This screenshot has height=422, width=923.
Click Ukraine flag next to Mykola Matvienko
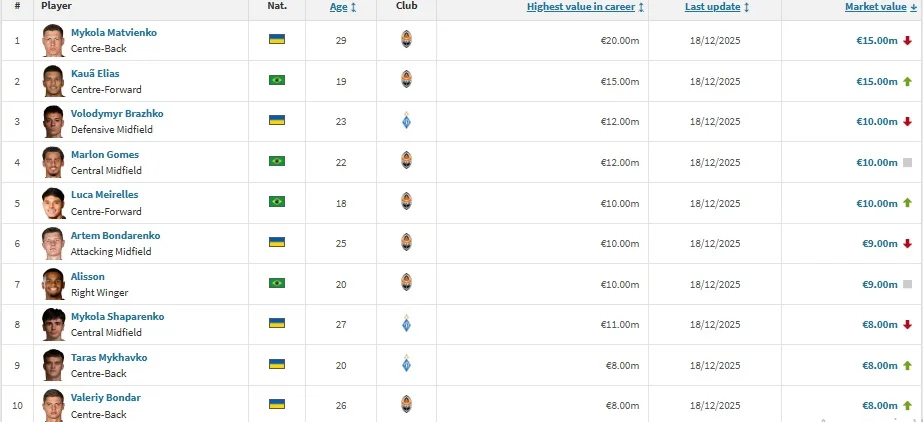(x=277, y=40)
